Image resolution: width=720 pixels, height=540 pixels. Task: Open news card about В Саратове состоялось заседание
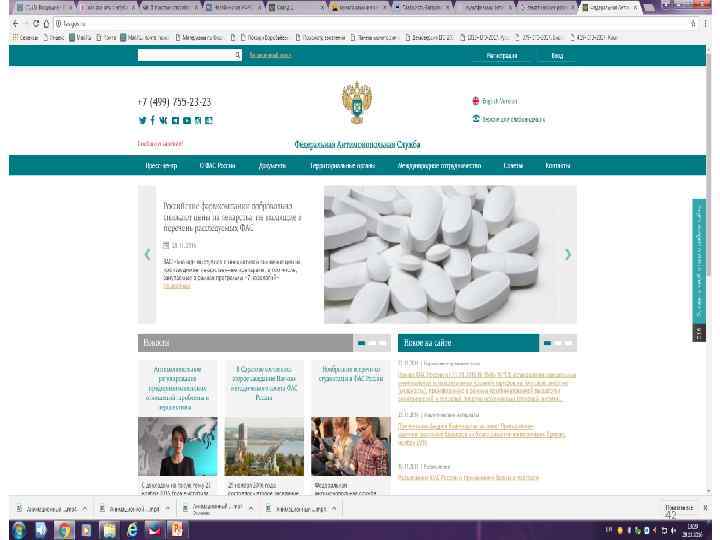(264, 383)
